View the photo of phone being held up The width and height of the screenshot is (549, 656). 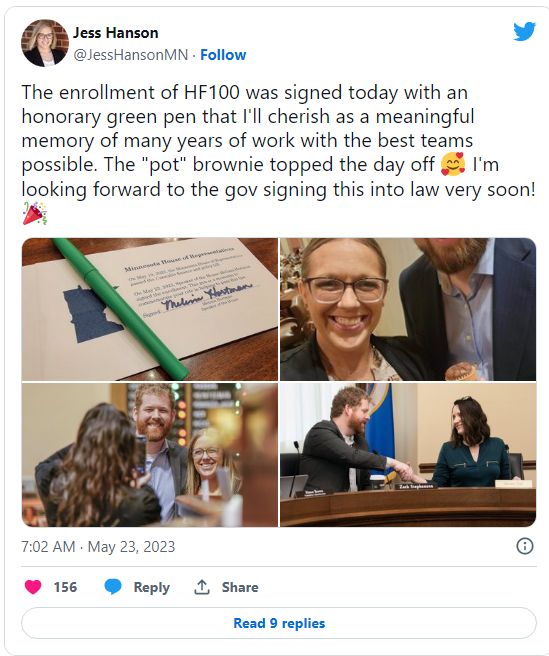point(150,455)
